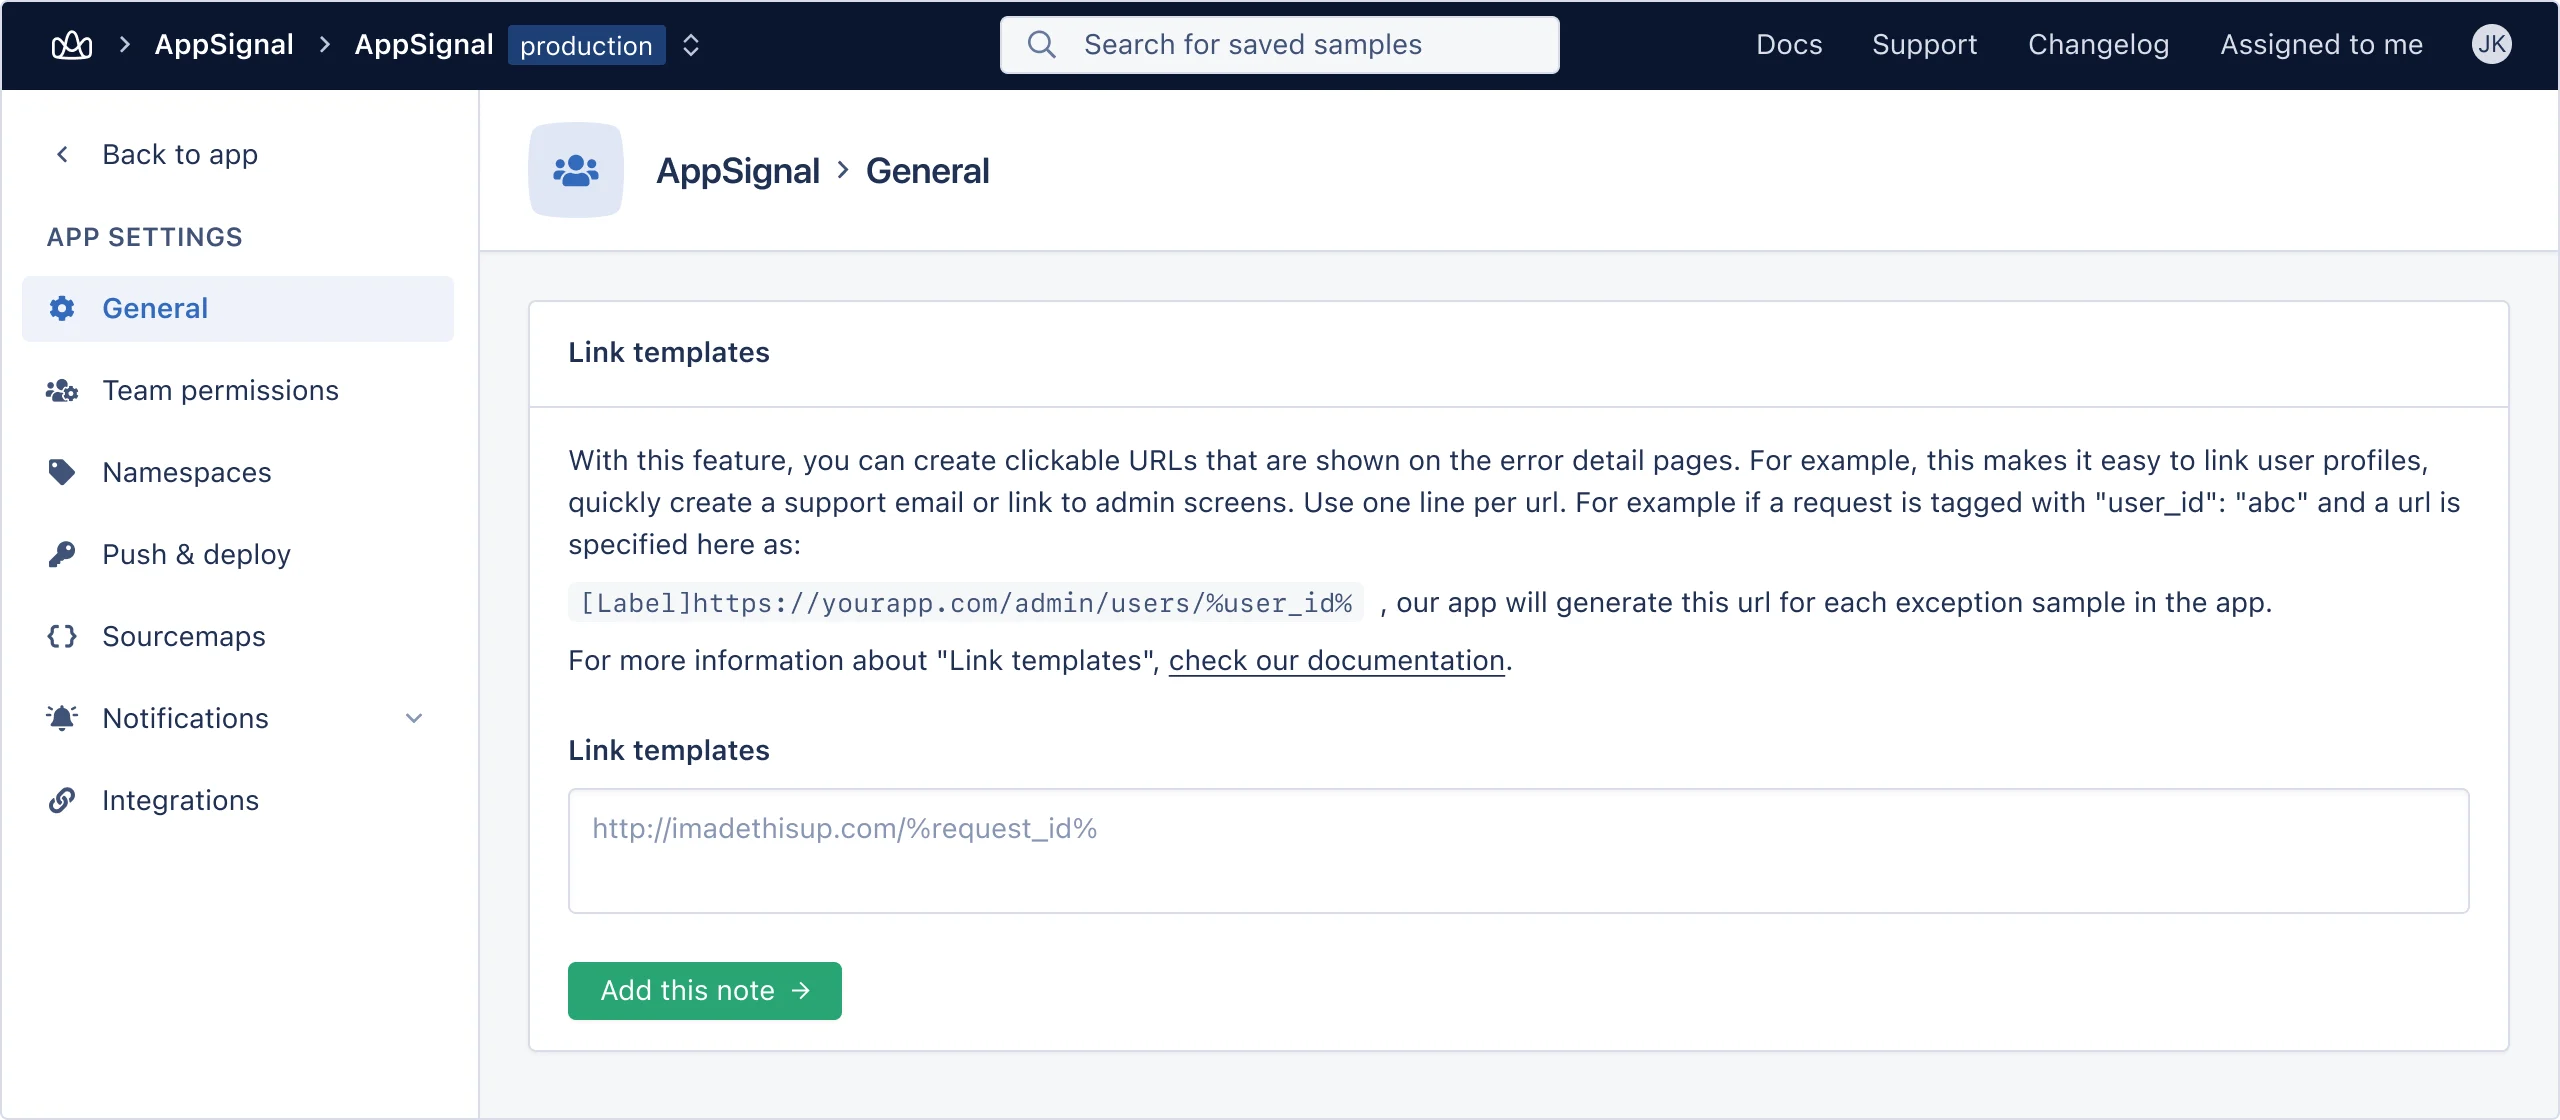Expand the Notifications chevron
Viewport: 2560px width, 1120px height.
point(414,718)
